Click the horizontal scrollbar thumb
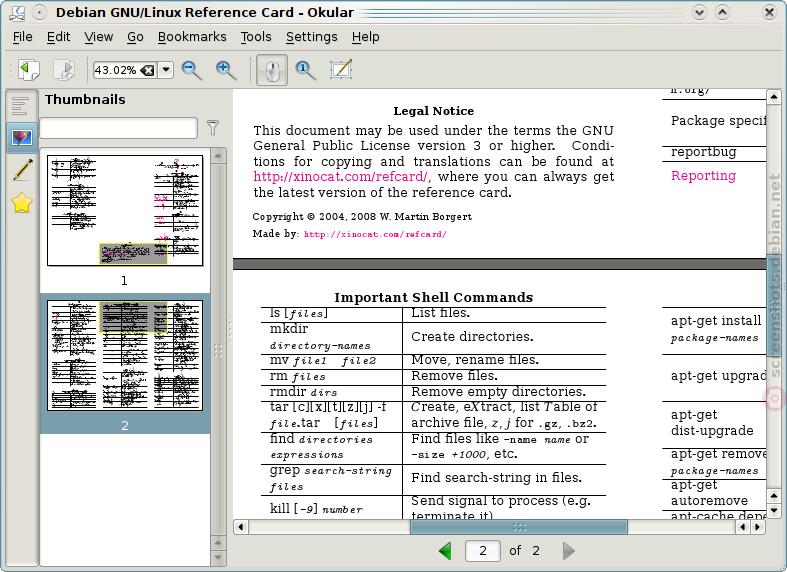Screen dimensions: 787x572 [x=519, y=527]
